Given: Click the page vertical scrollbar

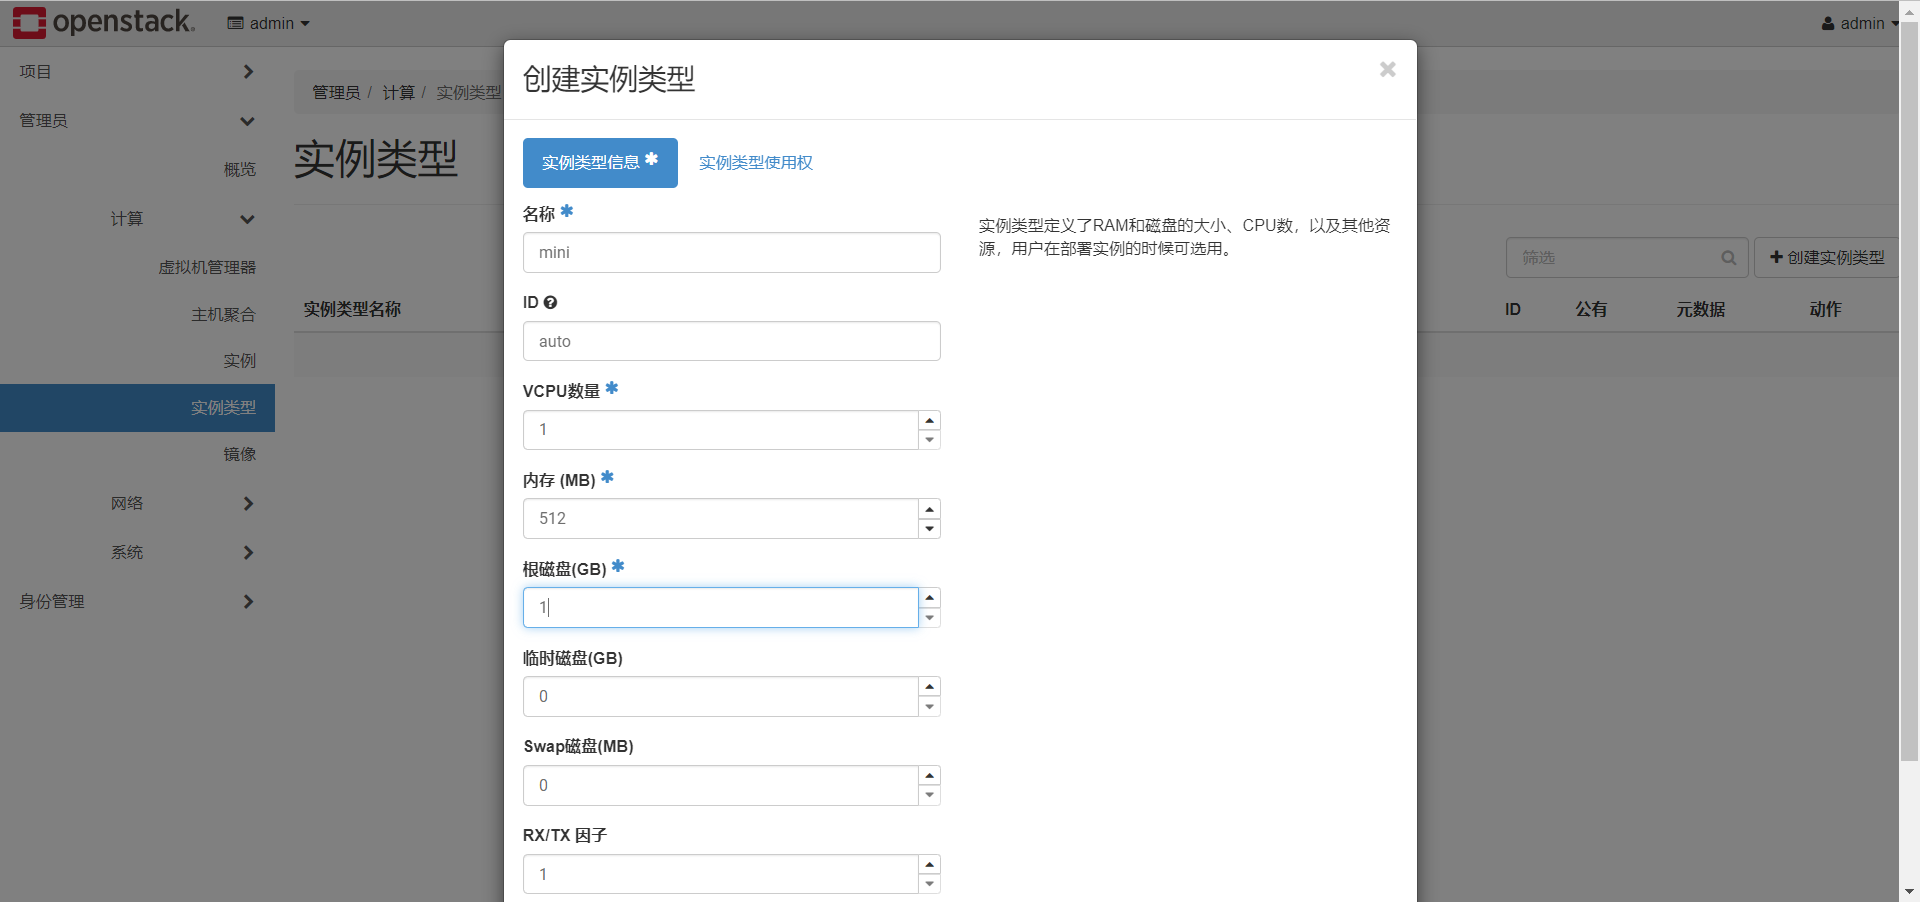Looking at the screenshot, I should 1909,390.
